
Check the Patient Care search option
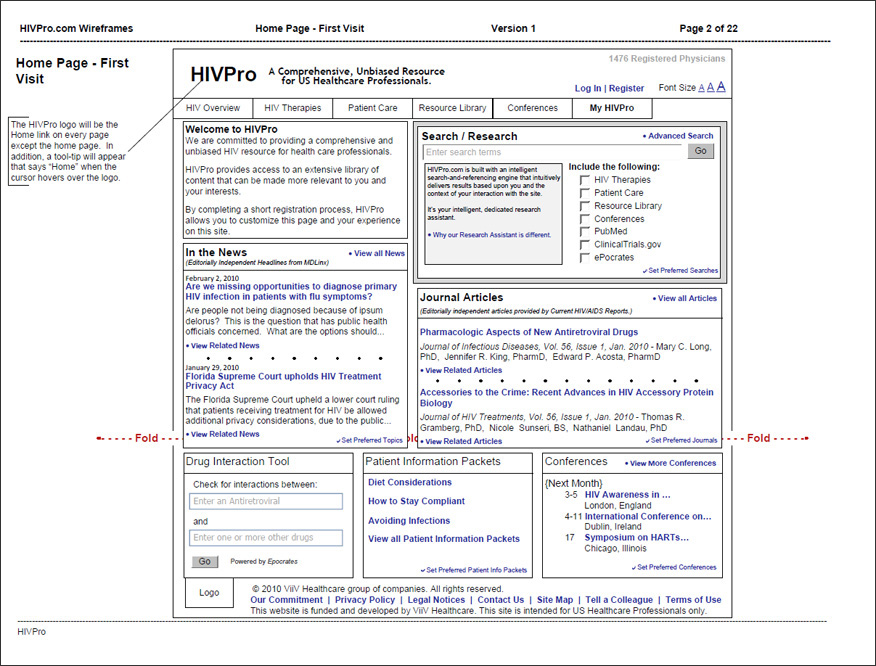coord(585,193)
